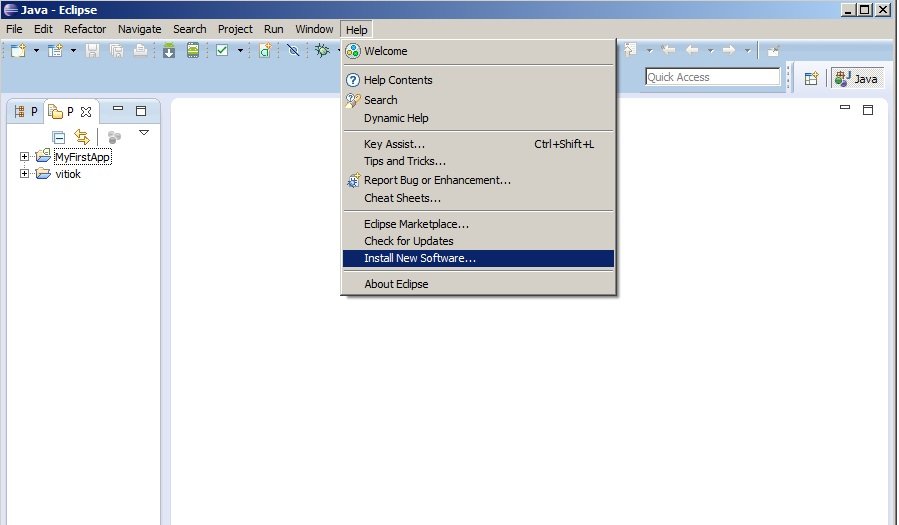Open the Package Explorer View Menu triangle
Image resolution: width=899 pixels, height=525 pixels.
click(144, 133)
